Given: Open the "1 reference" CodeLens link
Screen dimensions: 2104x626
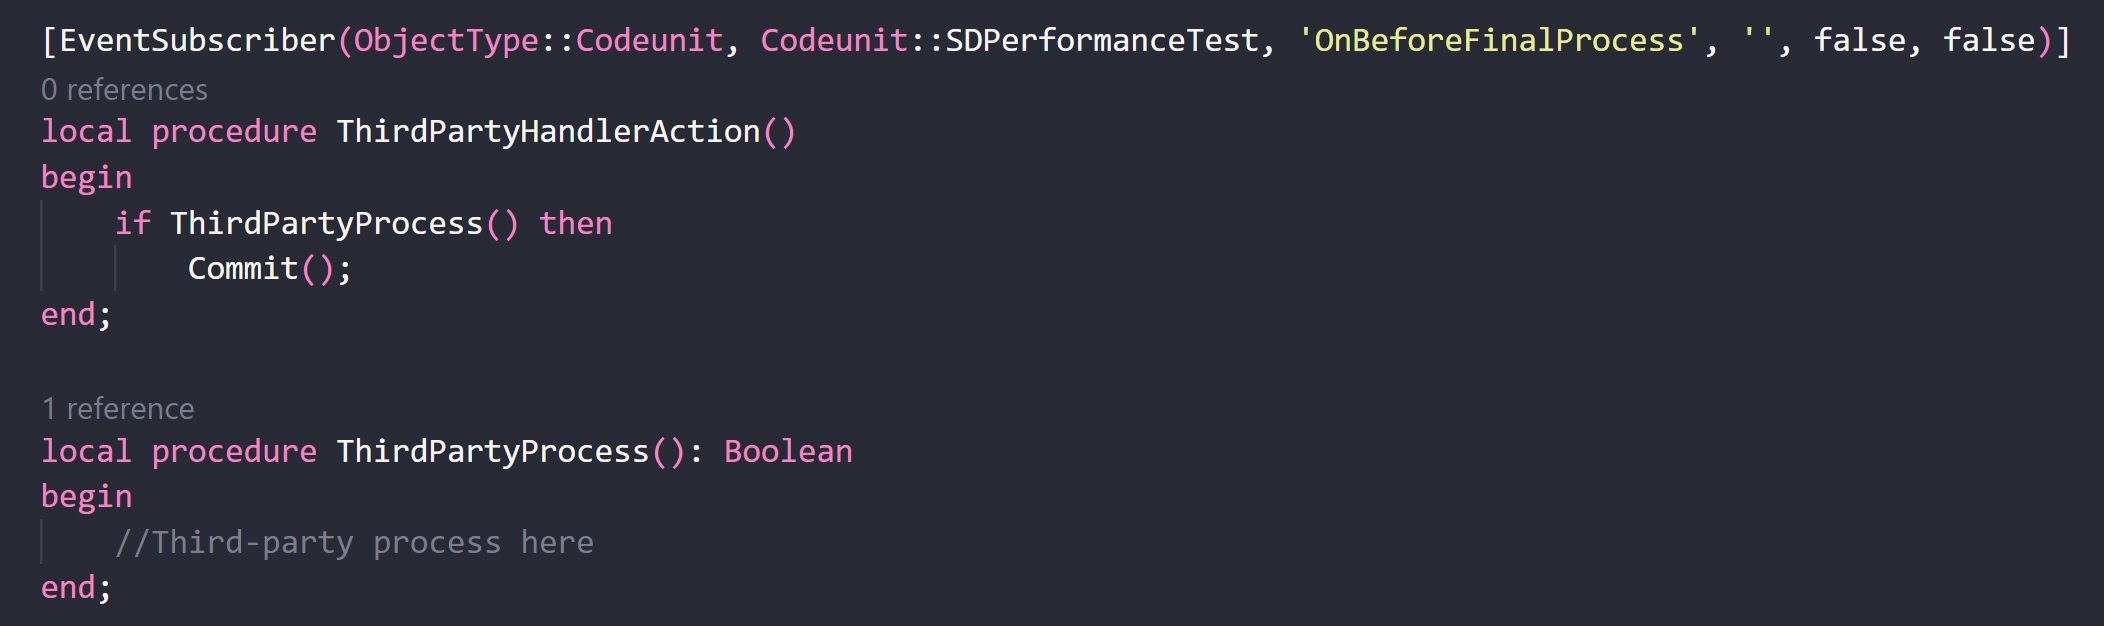Looking at the screenshot, I should (x=118, y=409).
